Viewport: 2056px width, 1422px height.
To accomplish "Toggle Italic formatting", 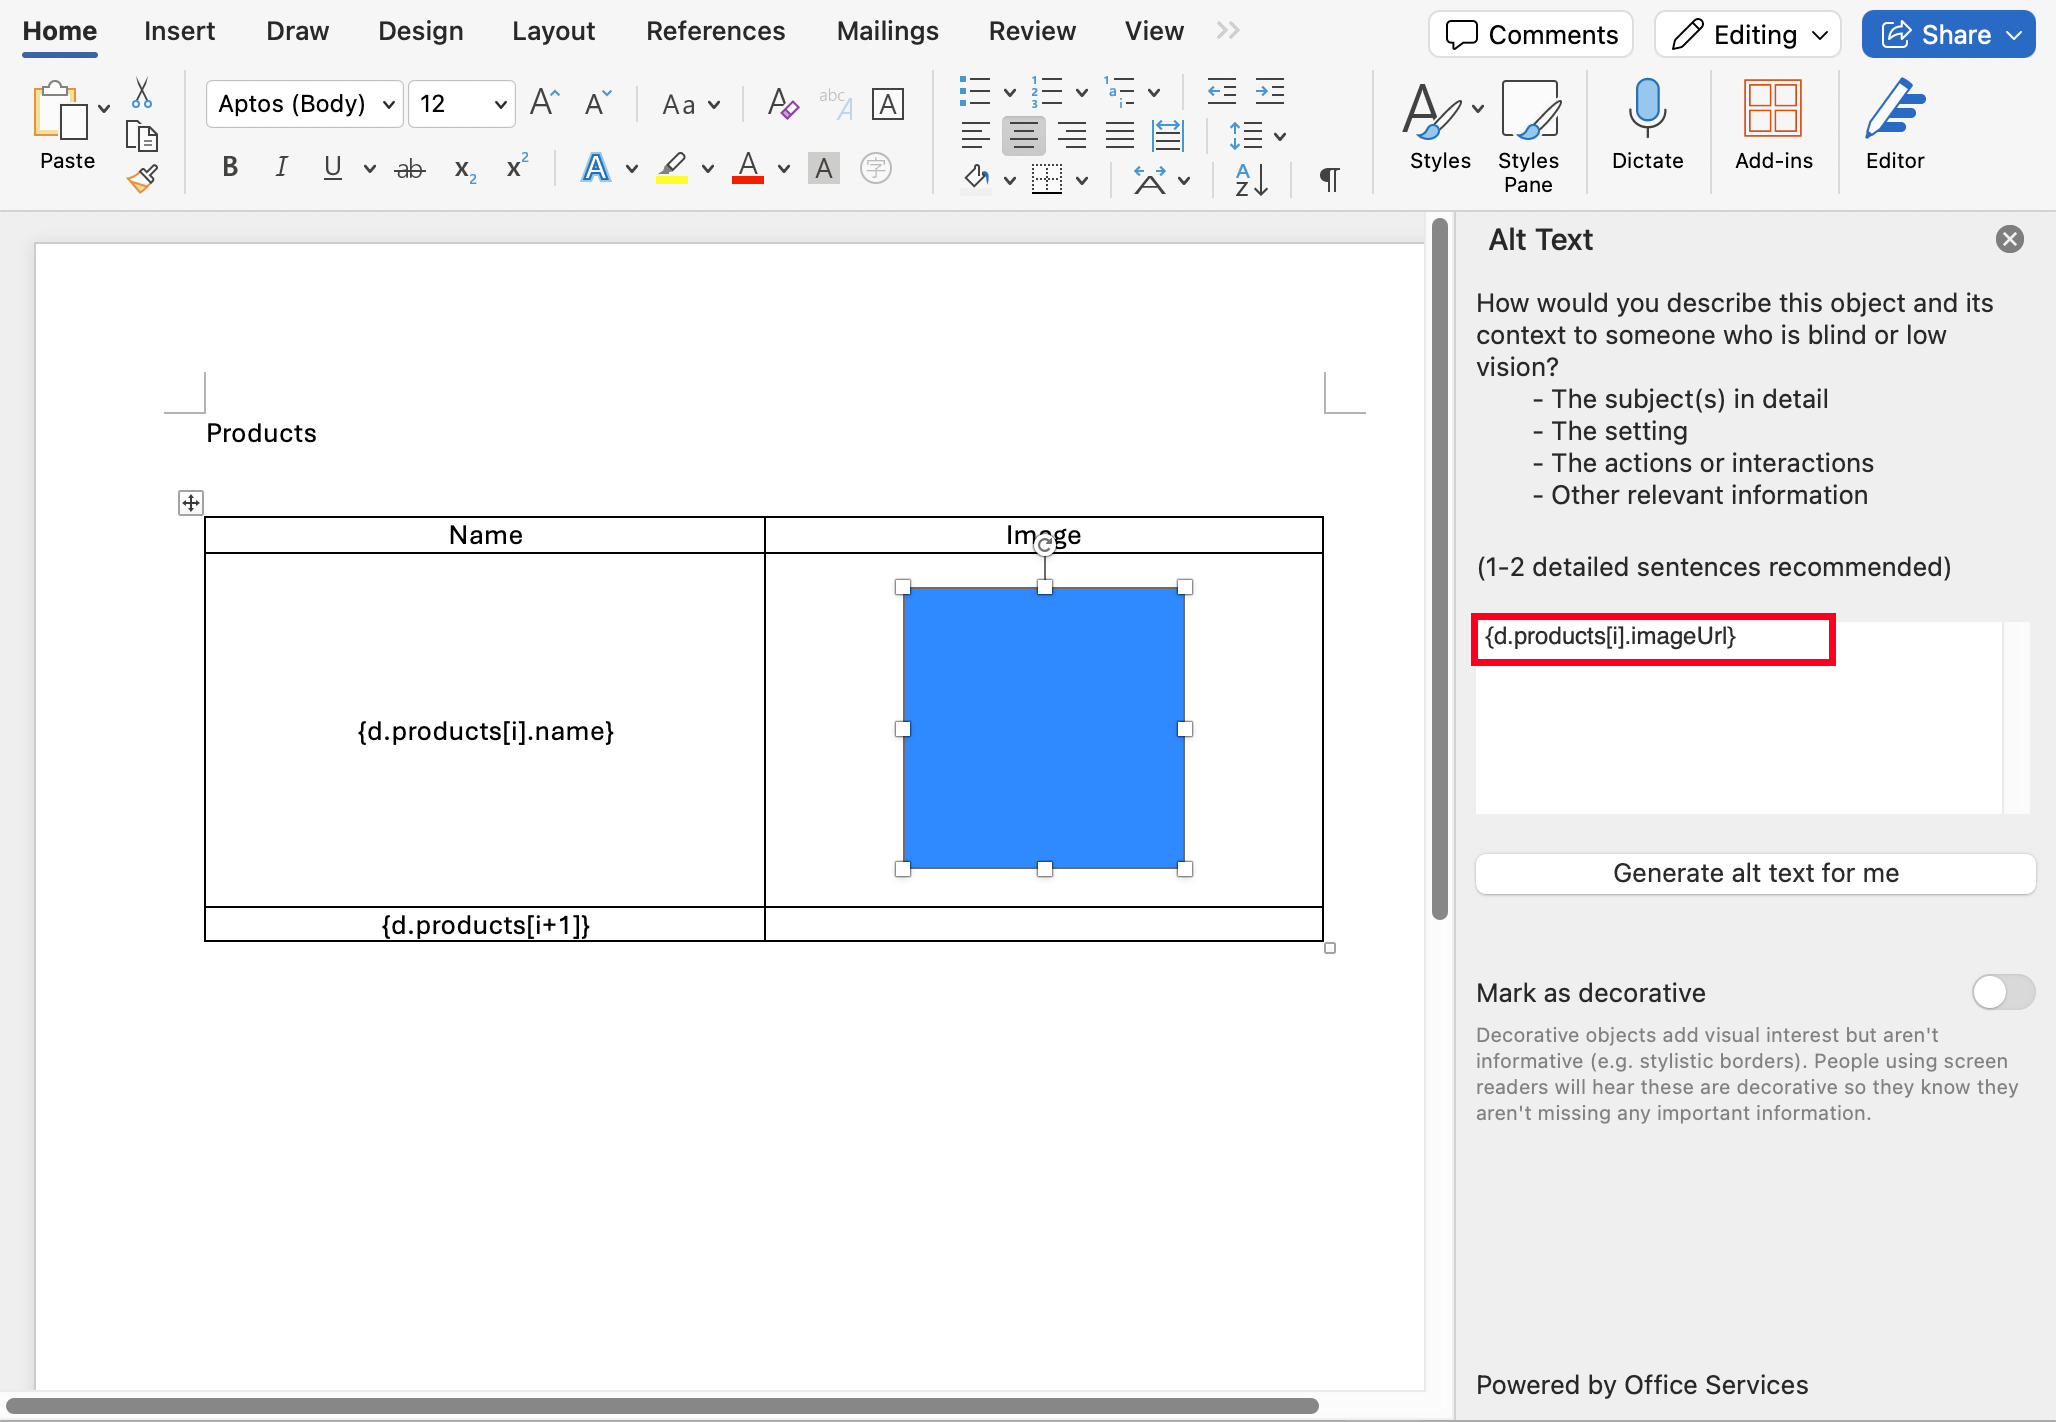I will pos(281,167).
